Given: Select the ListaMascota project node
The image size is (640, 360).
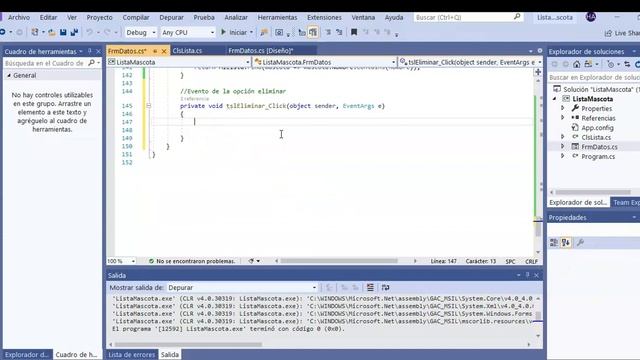Looking at the screenshot, I should (x=592, y=99).
